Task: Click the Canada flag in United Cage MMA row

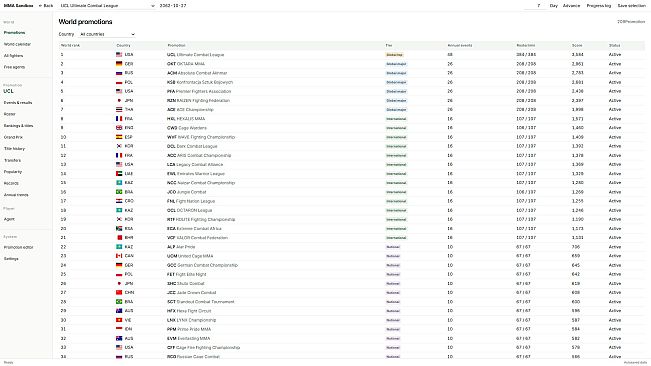Action: tap(119, 256)
